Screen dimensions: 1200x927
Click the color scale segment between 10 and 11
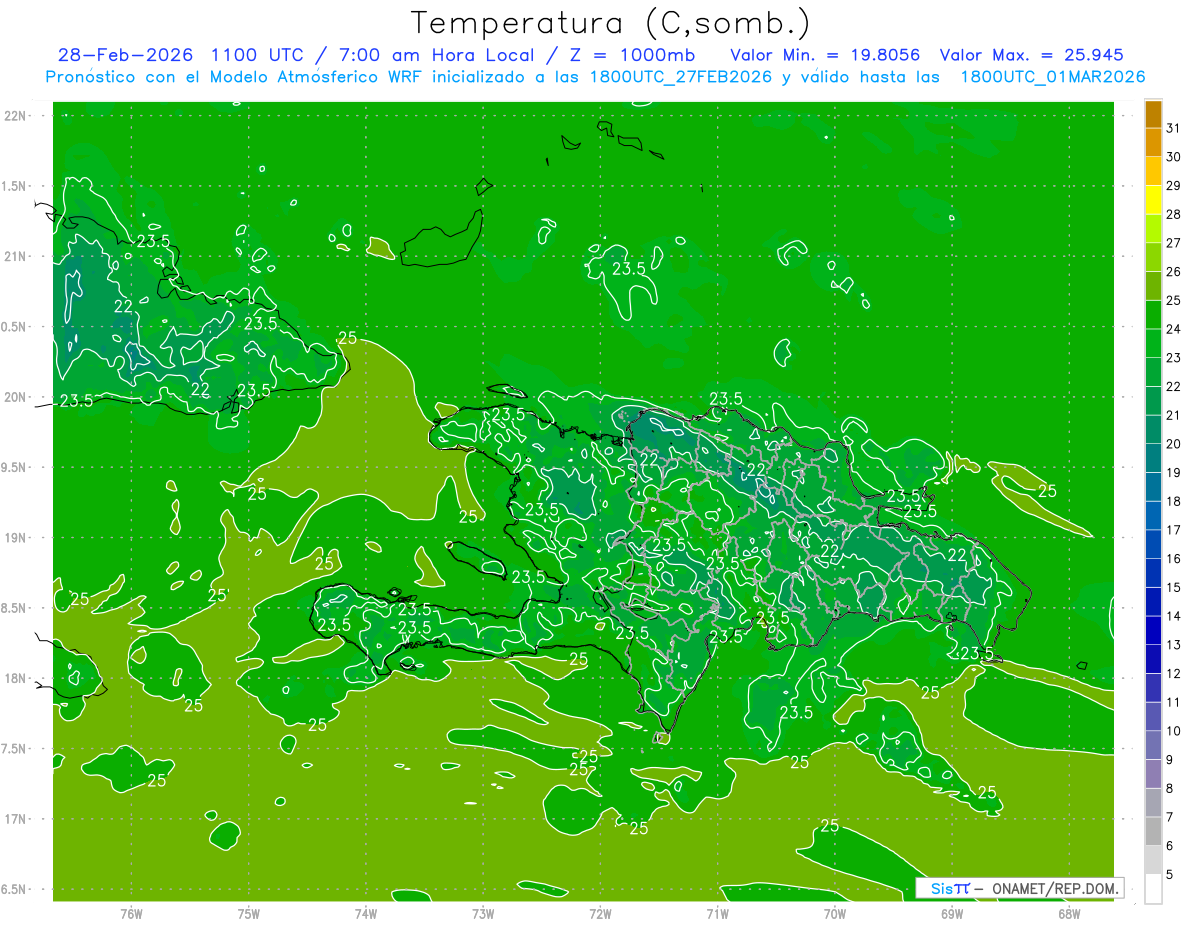pyautogui.click(x=1153, y=716)
